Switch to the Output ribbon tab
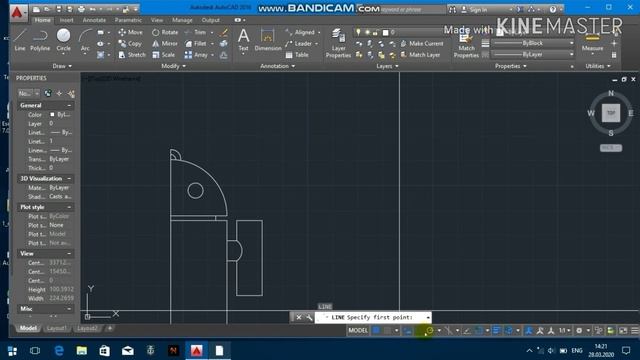640x360 pixels. pos(211,20)
